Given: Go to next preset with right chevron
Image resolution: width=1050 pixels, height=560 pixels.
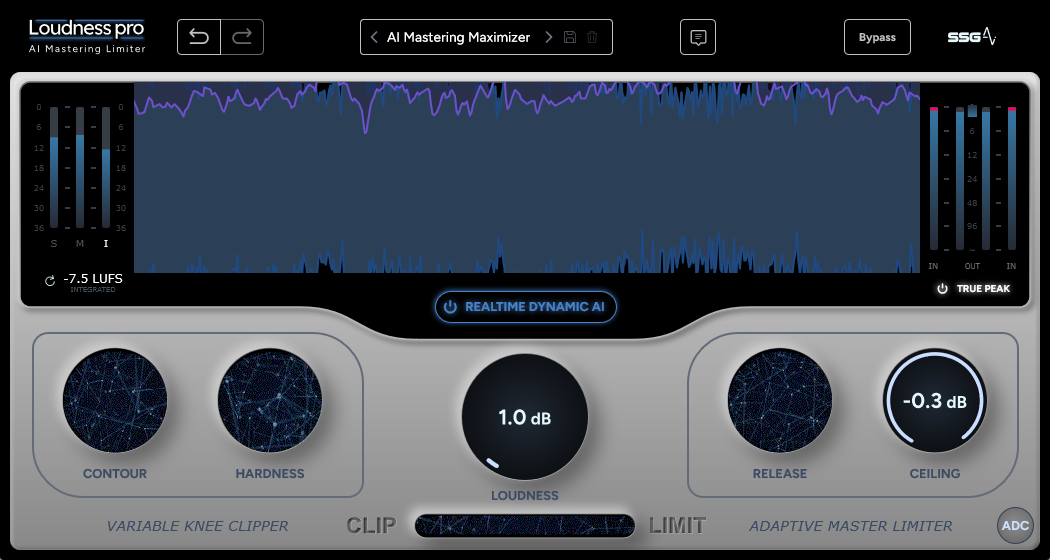Looking at the screenshot, I should (548, 37).
